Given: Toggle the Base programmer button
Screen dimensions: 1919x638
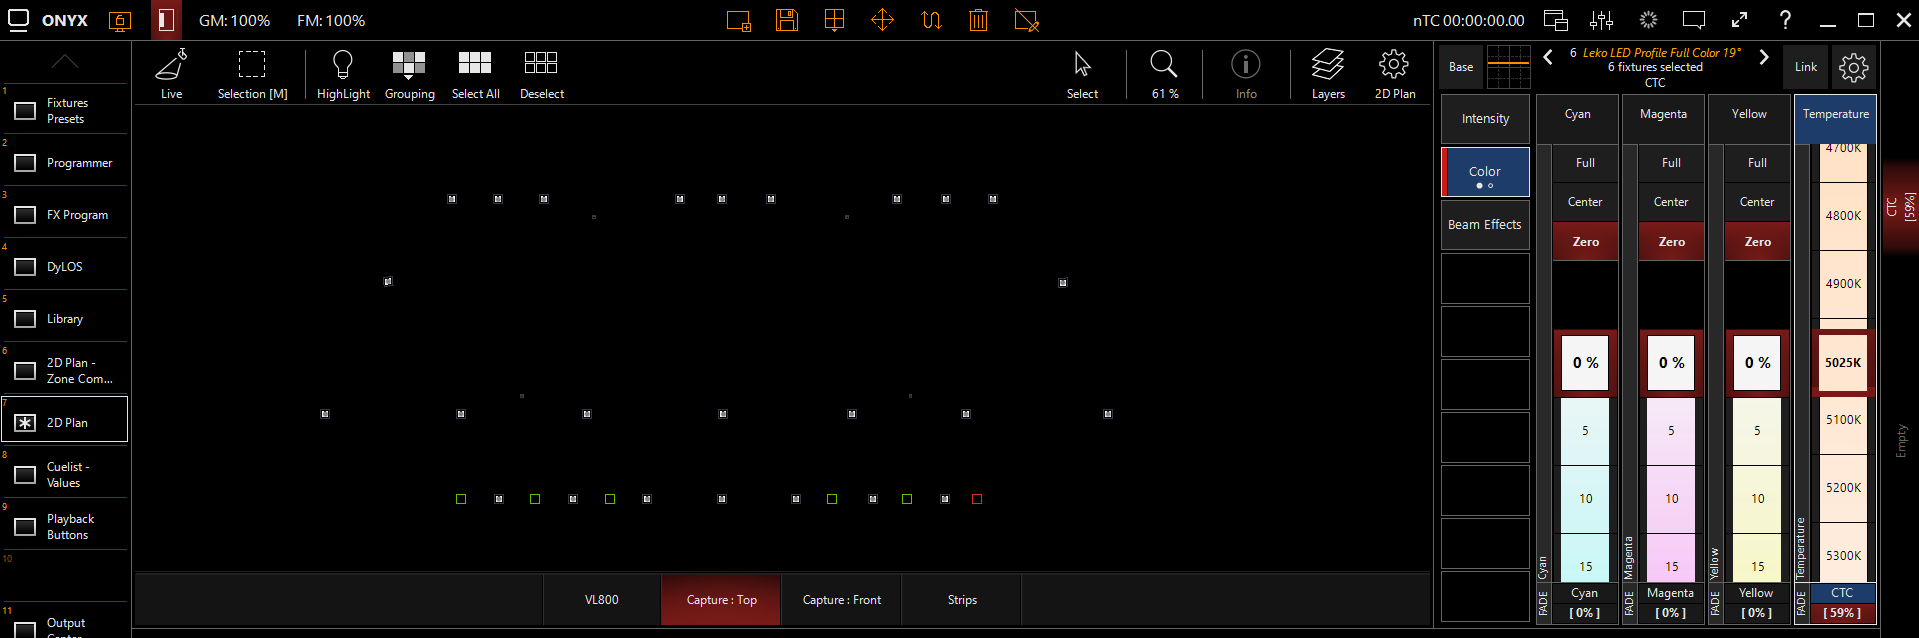Looking at the screenshot, I should (x=1461, y=67).
